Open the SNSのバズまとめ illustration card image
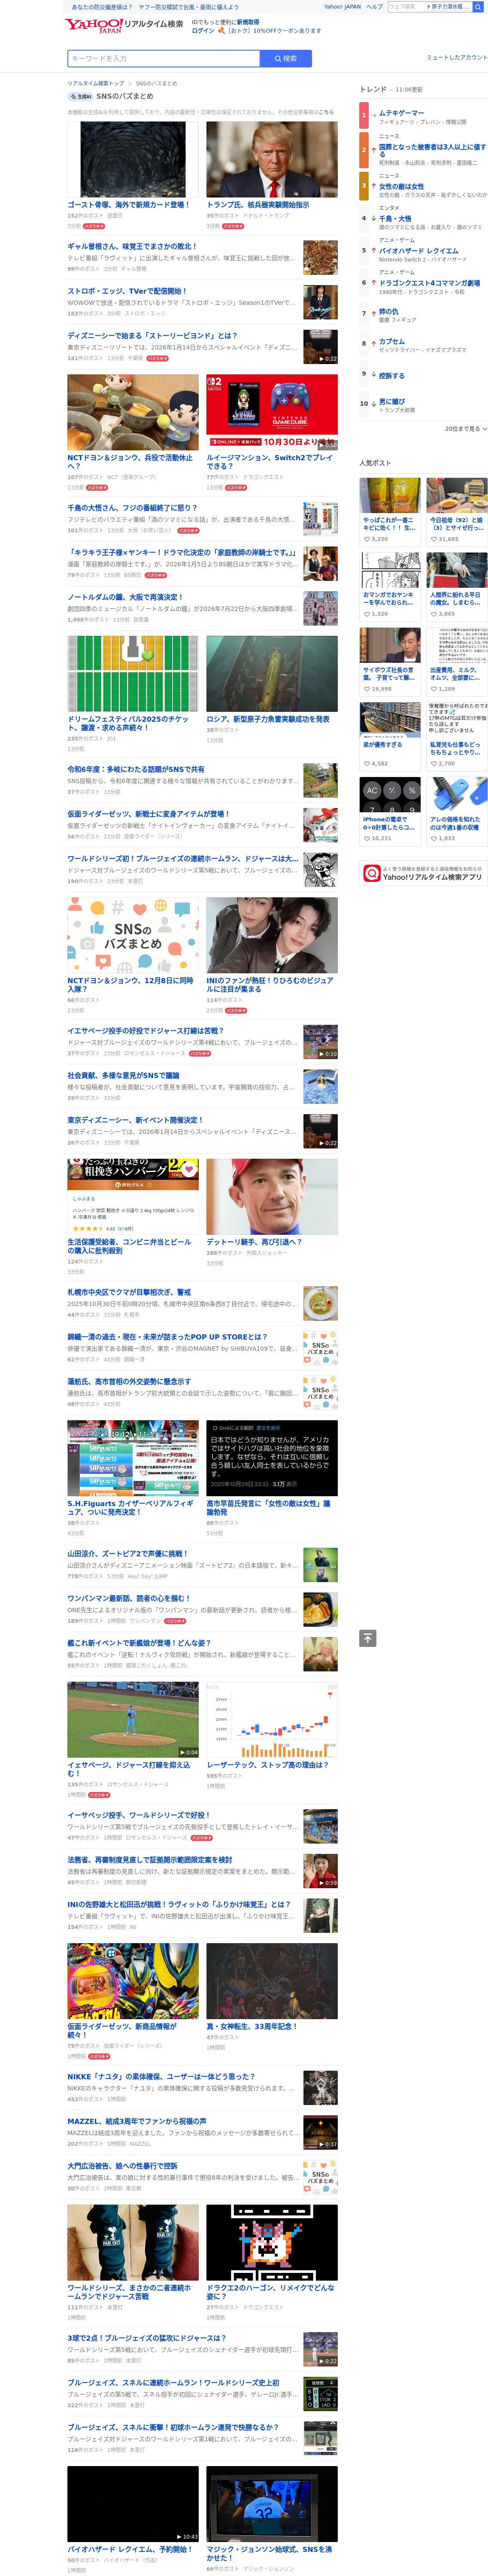488x2576 pixels. point(133,935)
